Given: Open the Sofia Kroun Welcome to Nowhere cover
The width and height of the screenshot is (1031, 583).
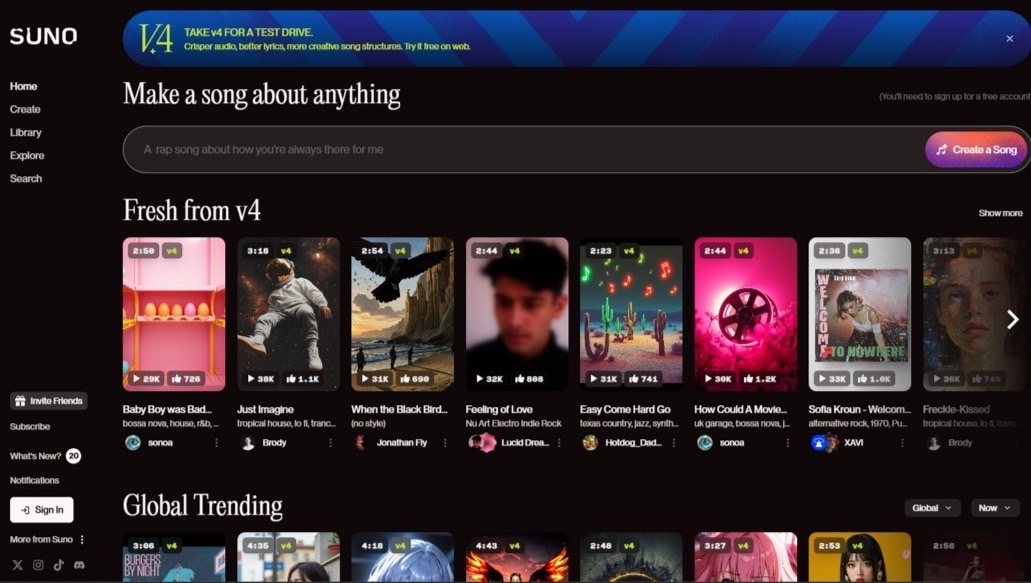Looking at the screenshot, I should (860, 314).
